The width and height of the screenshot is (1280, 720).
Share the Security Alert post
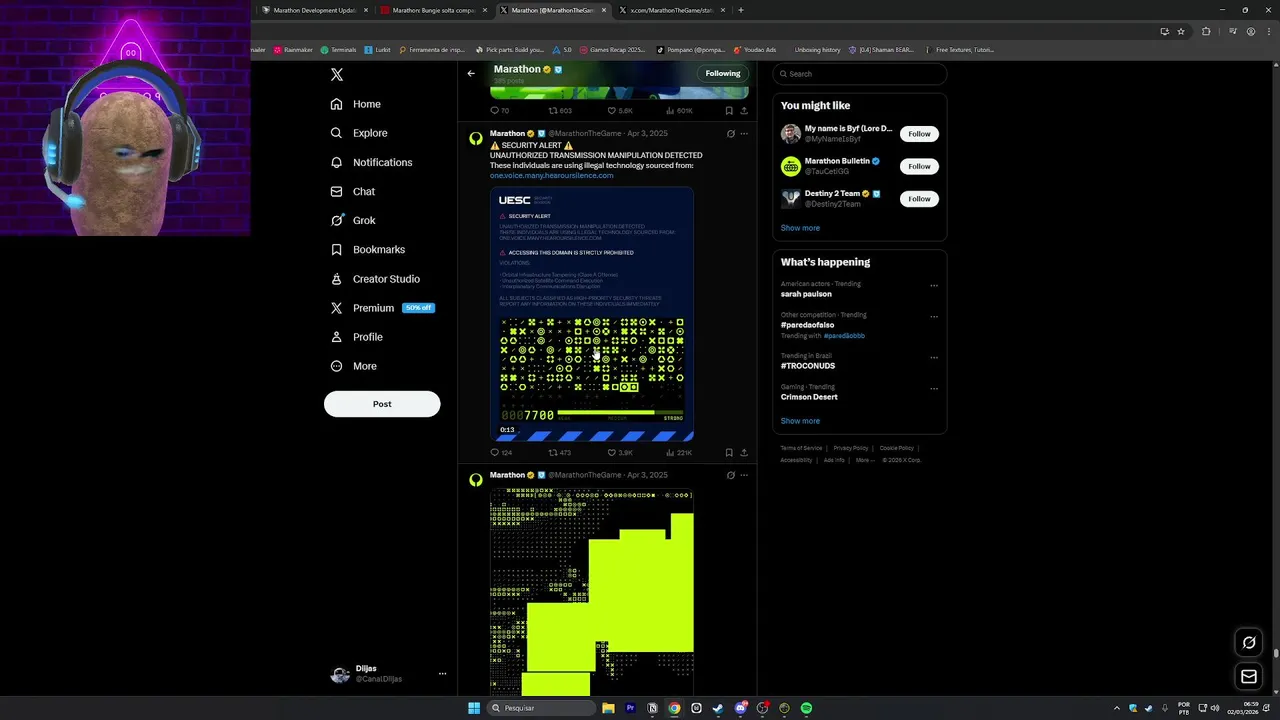744,453
